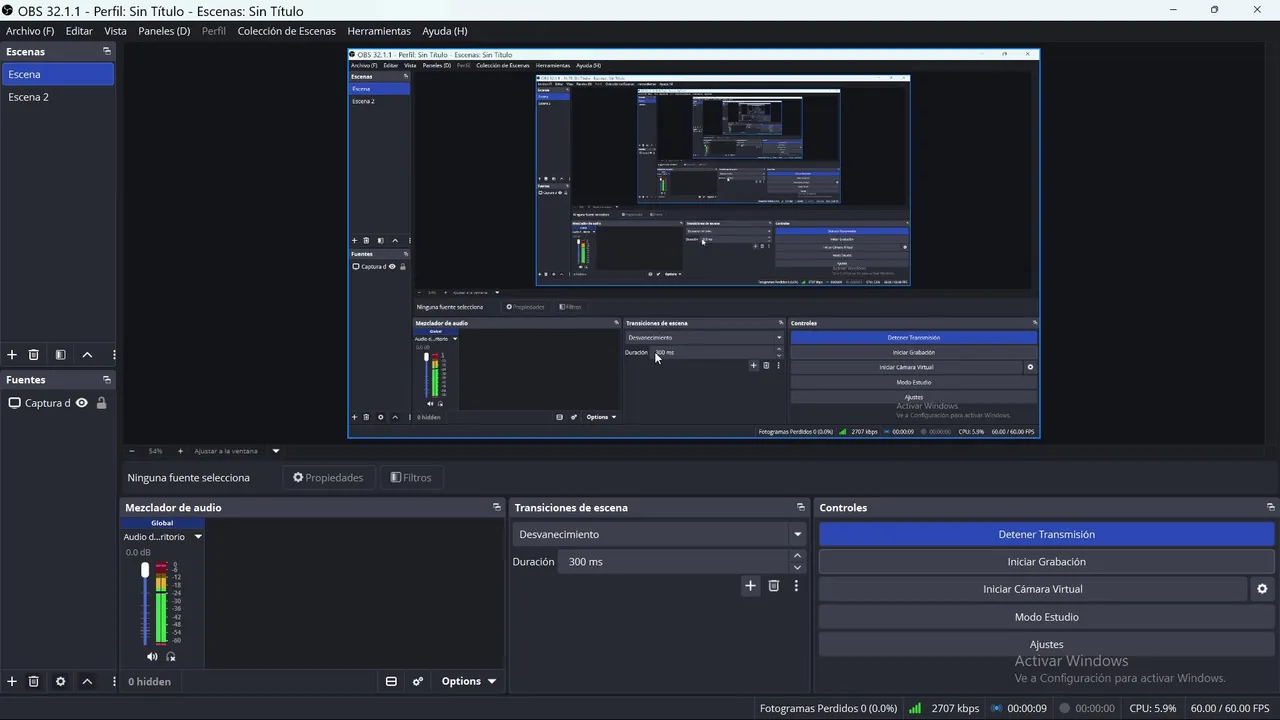Select the Captura d source row
This screenshot has width=1280, height=720.
(57, 403)
